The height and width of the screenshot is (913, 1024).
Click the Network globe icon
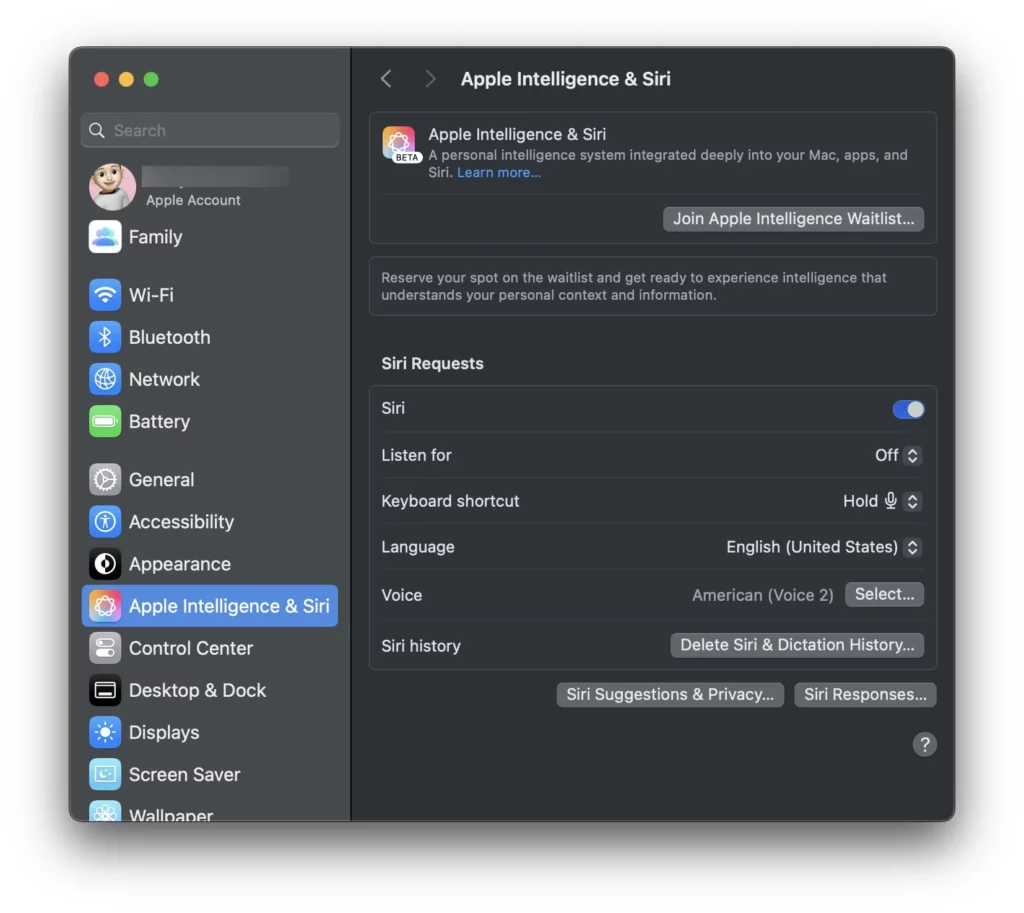104,379
